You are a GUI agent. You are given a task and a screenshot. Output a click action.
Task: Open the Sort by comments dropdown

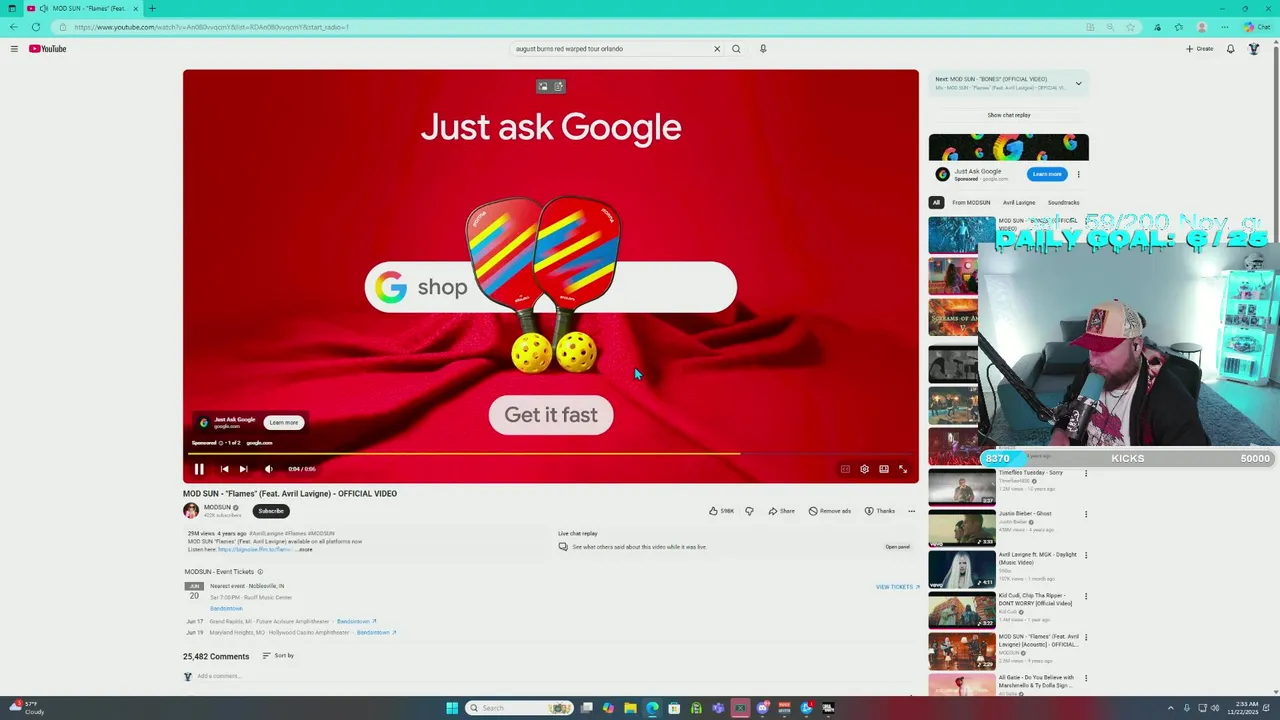(x=278, y=656)
